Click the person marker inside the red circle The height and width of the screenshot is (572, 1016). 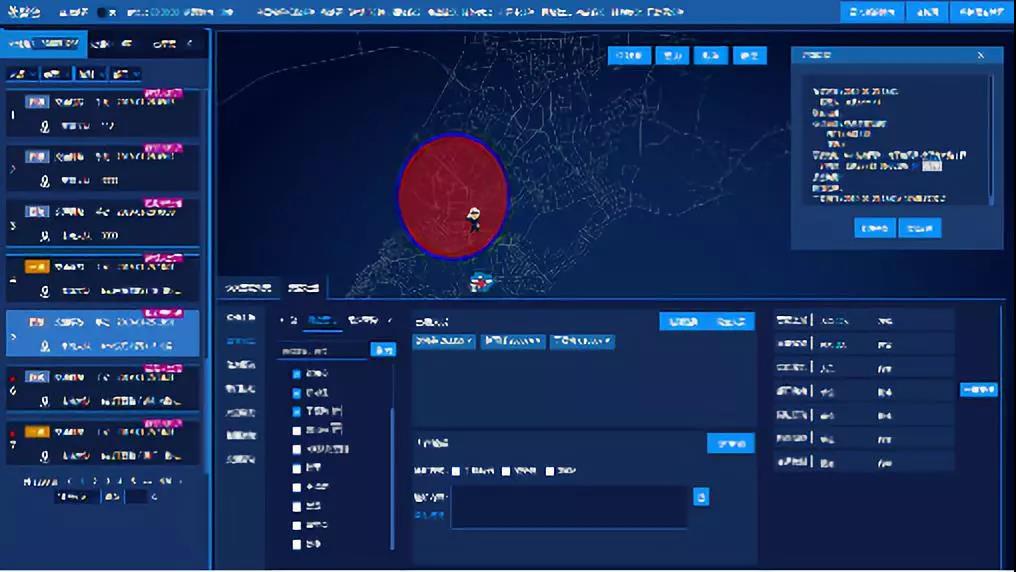point(474,219)
